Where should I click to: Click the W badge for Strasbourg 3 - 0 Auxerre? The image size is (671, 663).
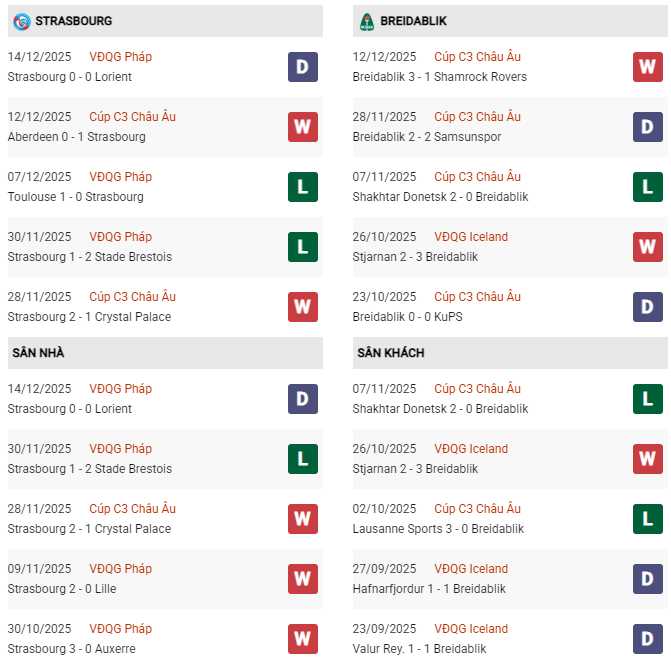(x=302, y=639)
